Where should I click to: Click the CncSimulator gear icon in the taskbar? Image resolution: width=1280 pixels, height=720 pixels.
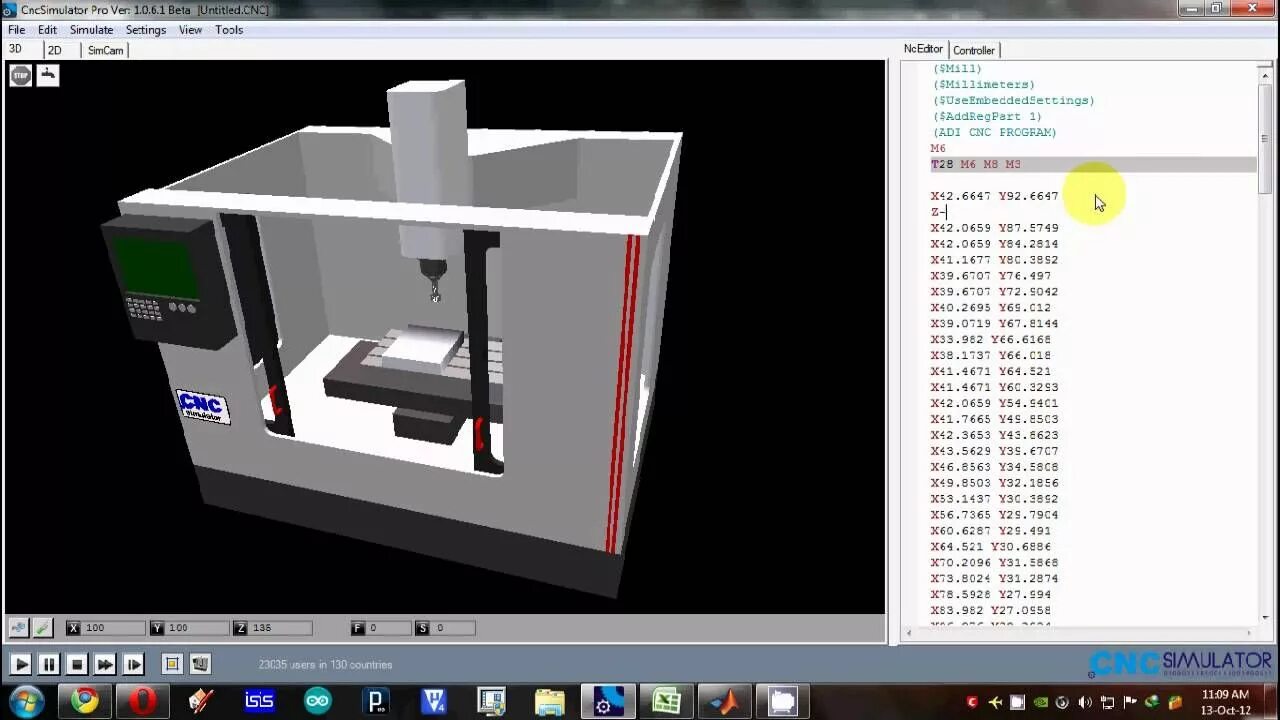[x=608, y=701]
